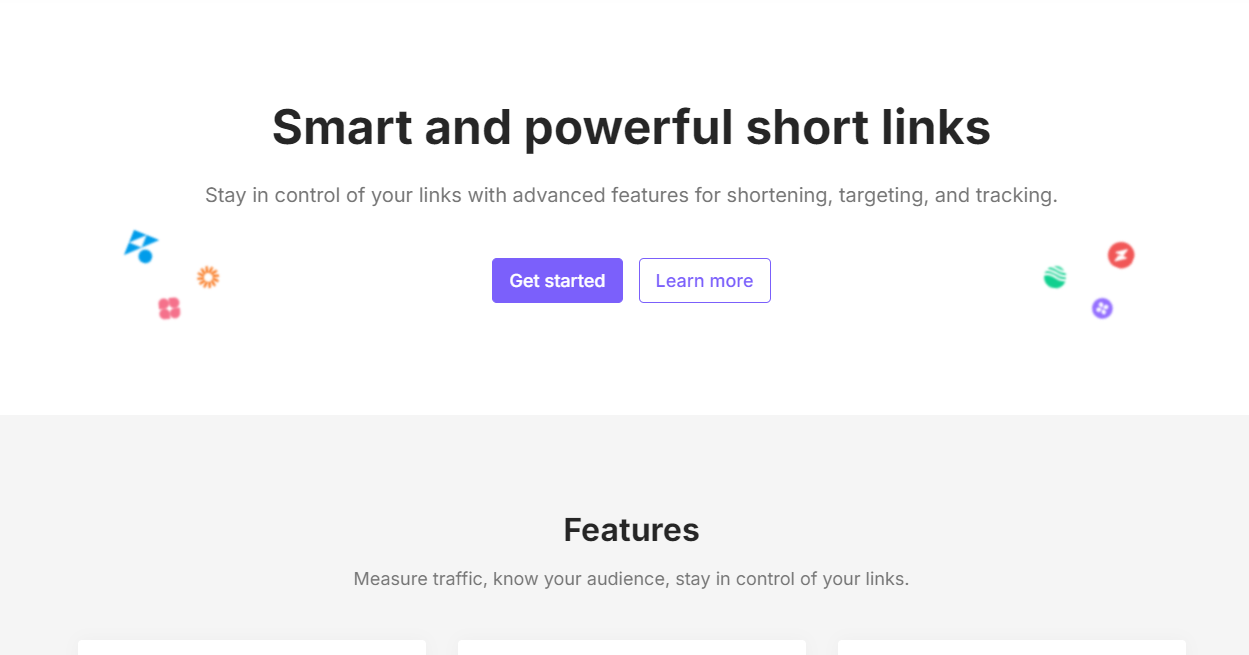The height and width of the screenshot is (655, 1249).
Task: Click the word "audience" in Features description
Action: tap(604, 579)
